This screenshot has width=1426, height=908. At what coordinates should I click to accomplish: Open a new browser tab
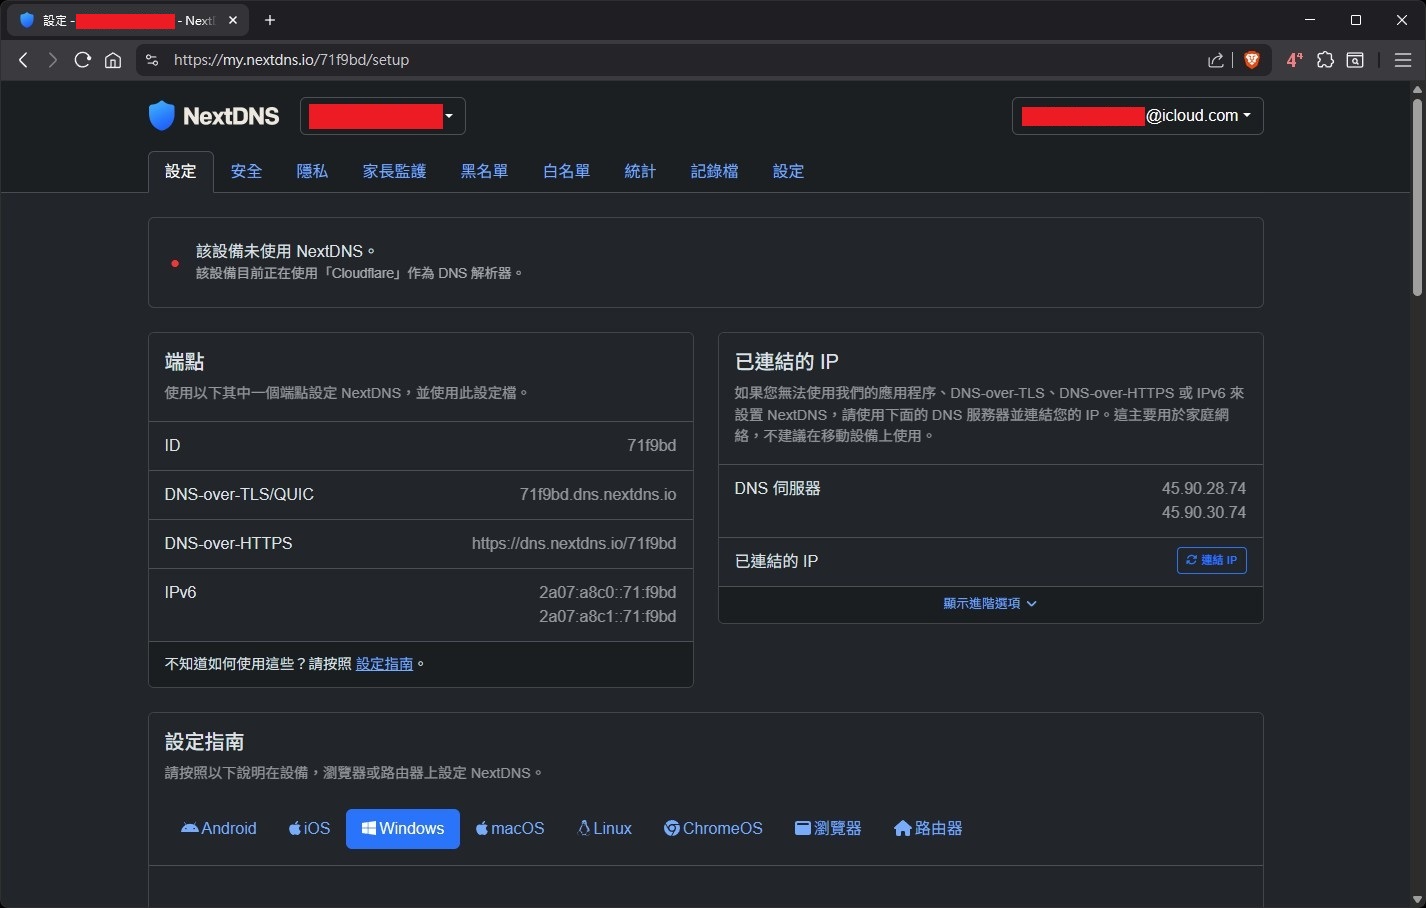[x=270, y=20]
